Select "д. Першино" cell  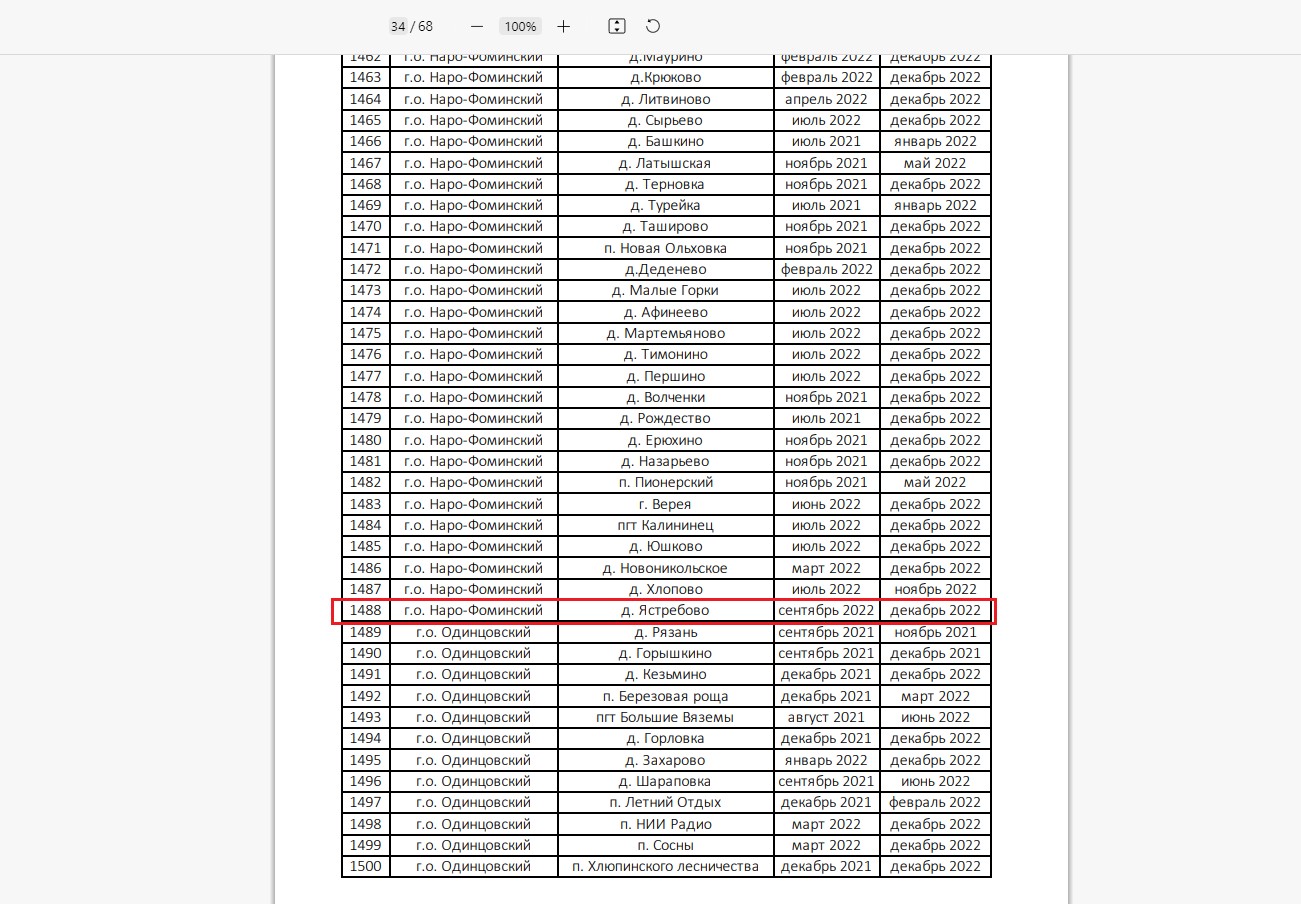click(x=665, y=376)
